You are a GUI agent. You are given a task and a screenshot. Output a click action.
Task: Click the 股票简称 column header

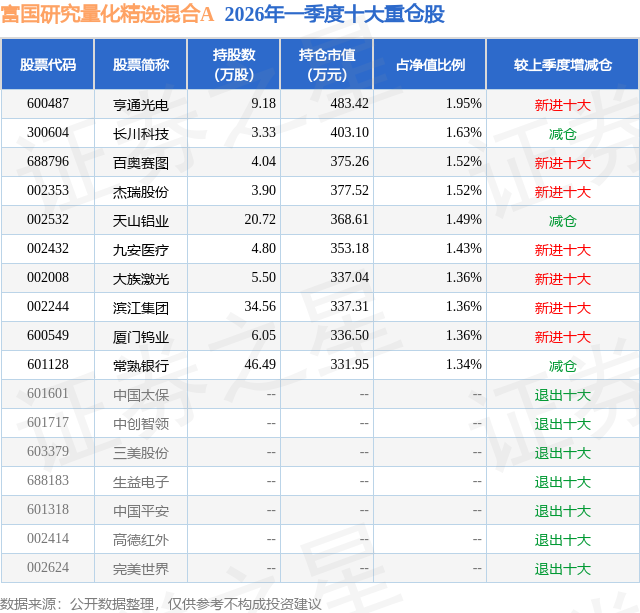click(x=141, y=64)
